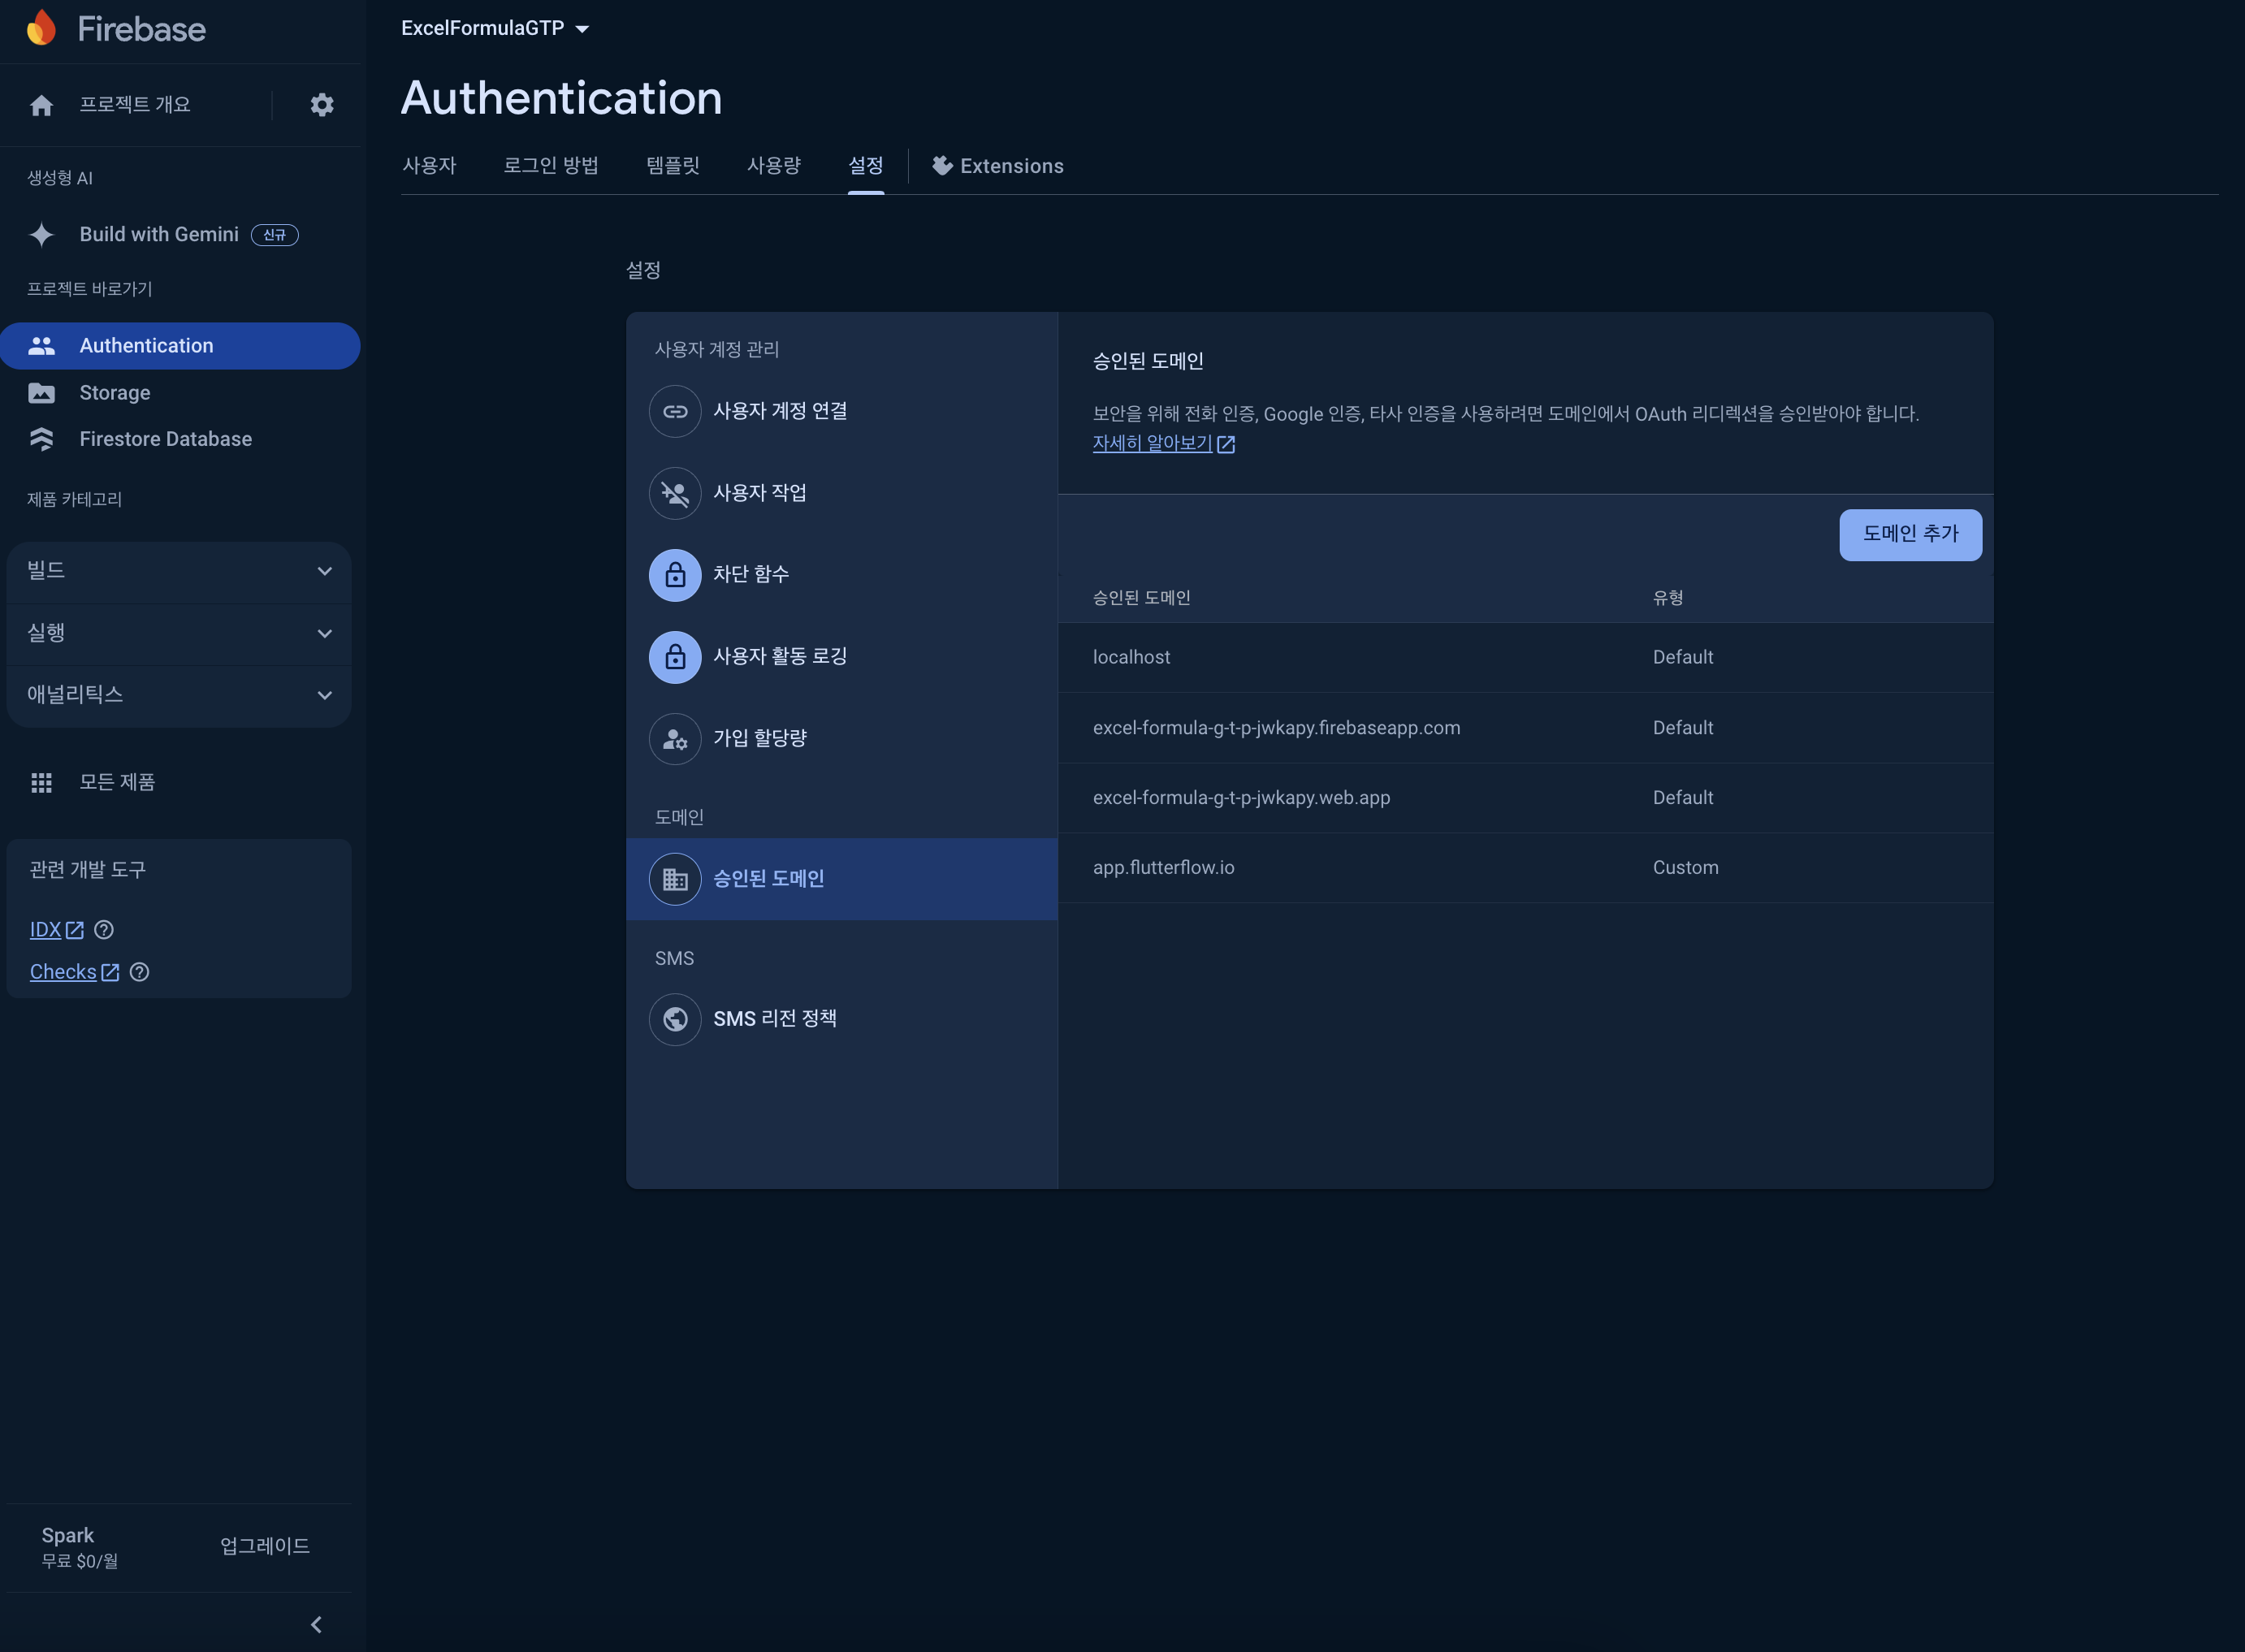Click the 도메인 추가 button

coord(1910,535)
